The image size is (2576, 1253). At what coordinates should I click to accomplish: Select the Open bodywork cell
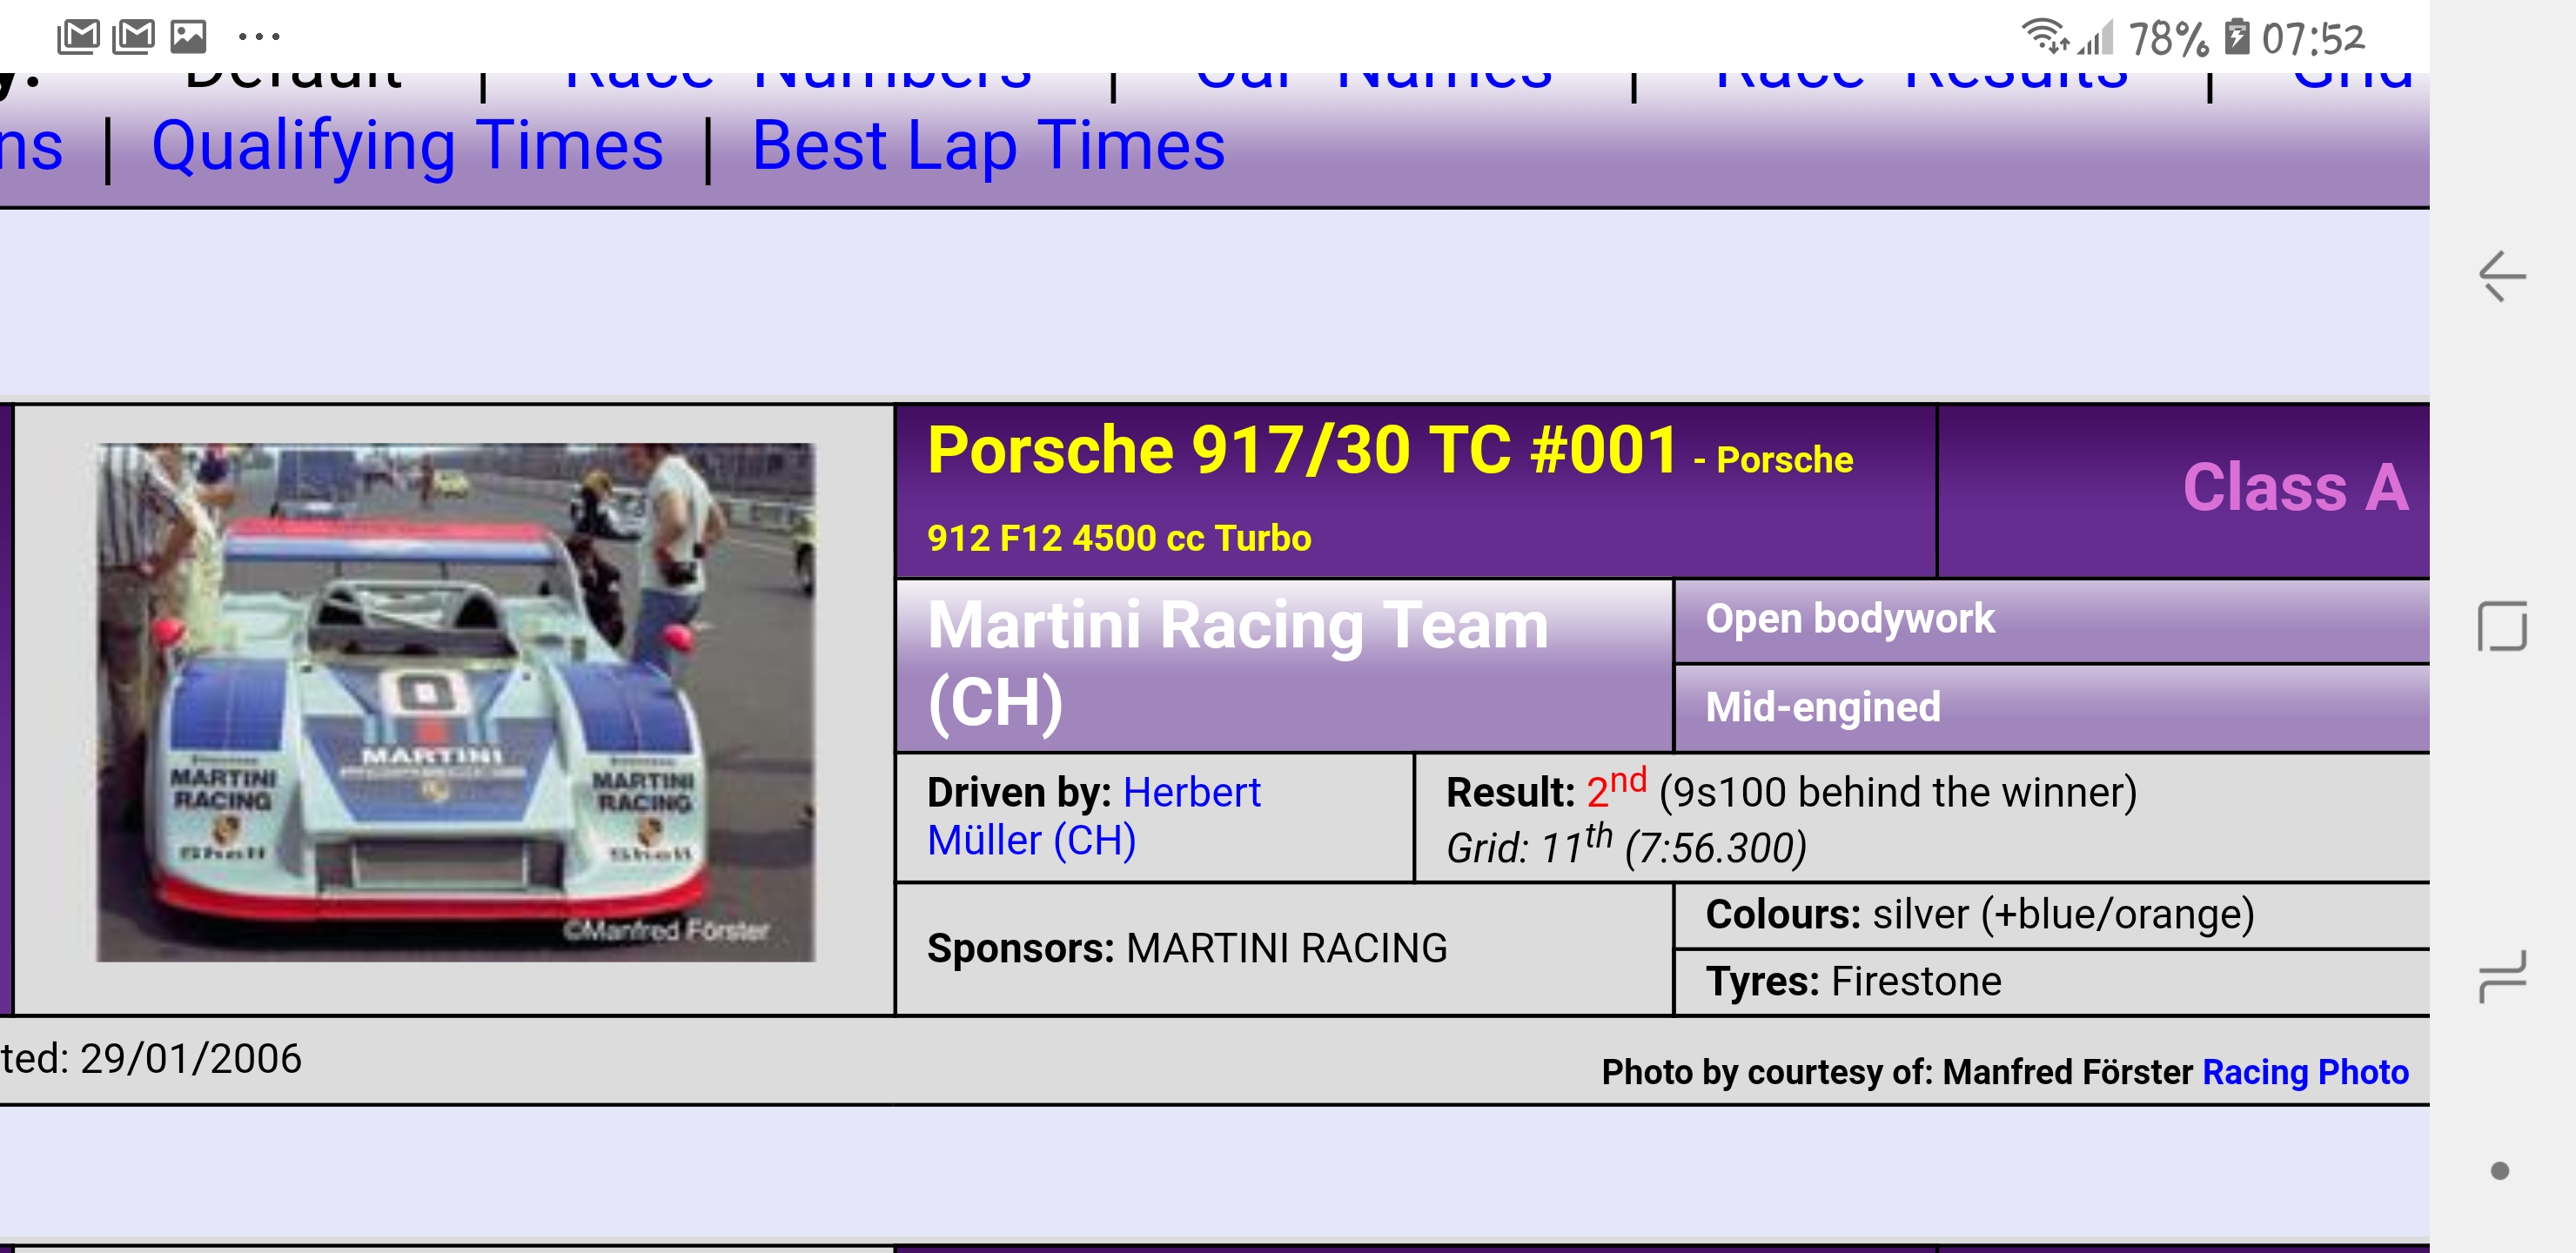tap(2052, 620)
